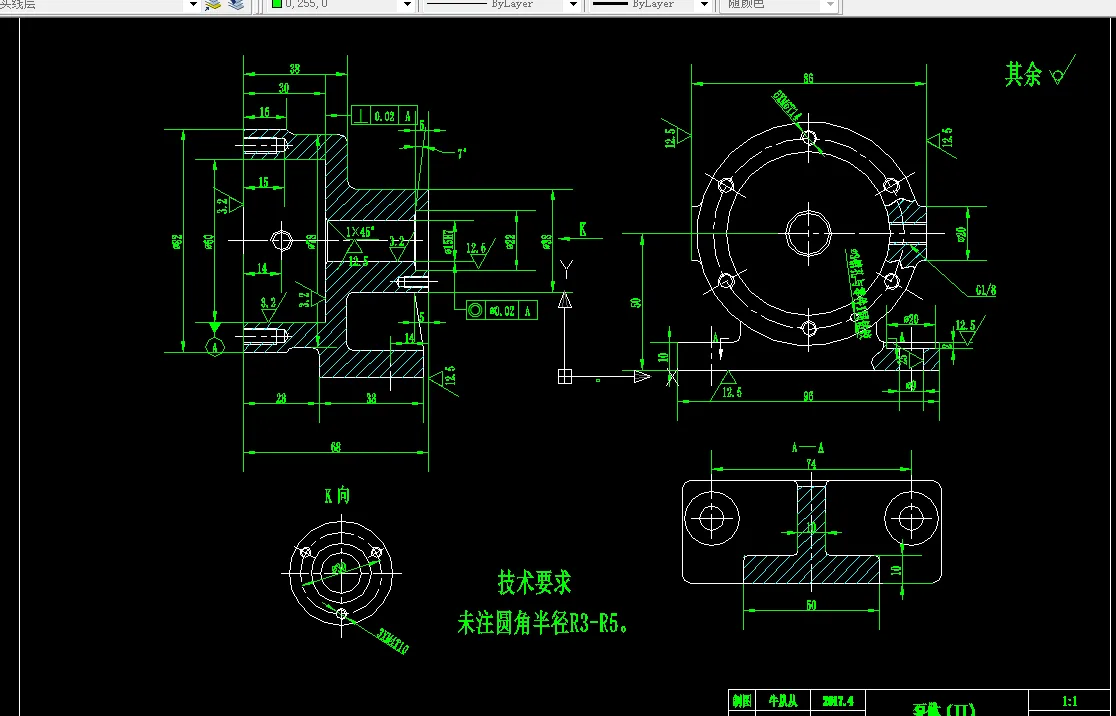Click the UCS origin icon in drawing area
Screen dimensions: 1116x716
click(565, 375)
